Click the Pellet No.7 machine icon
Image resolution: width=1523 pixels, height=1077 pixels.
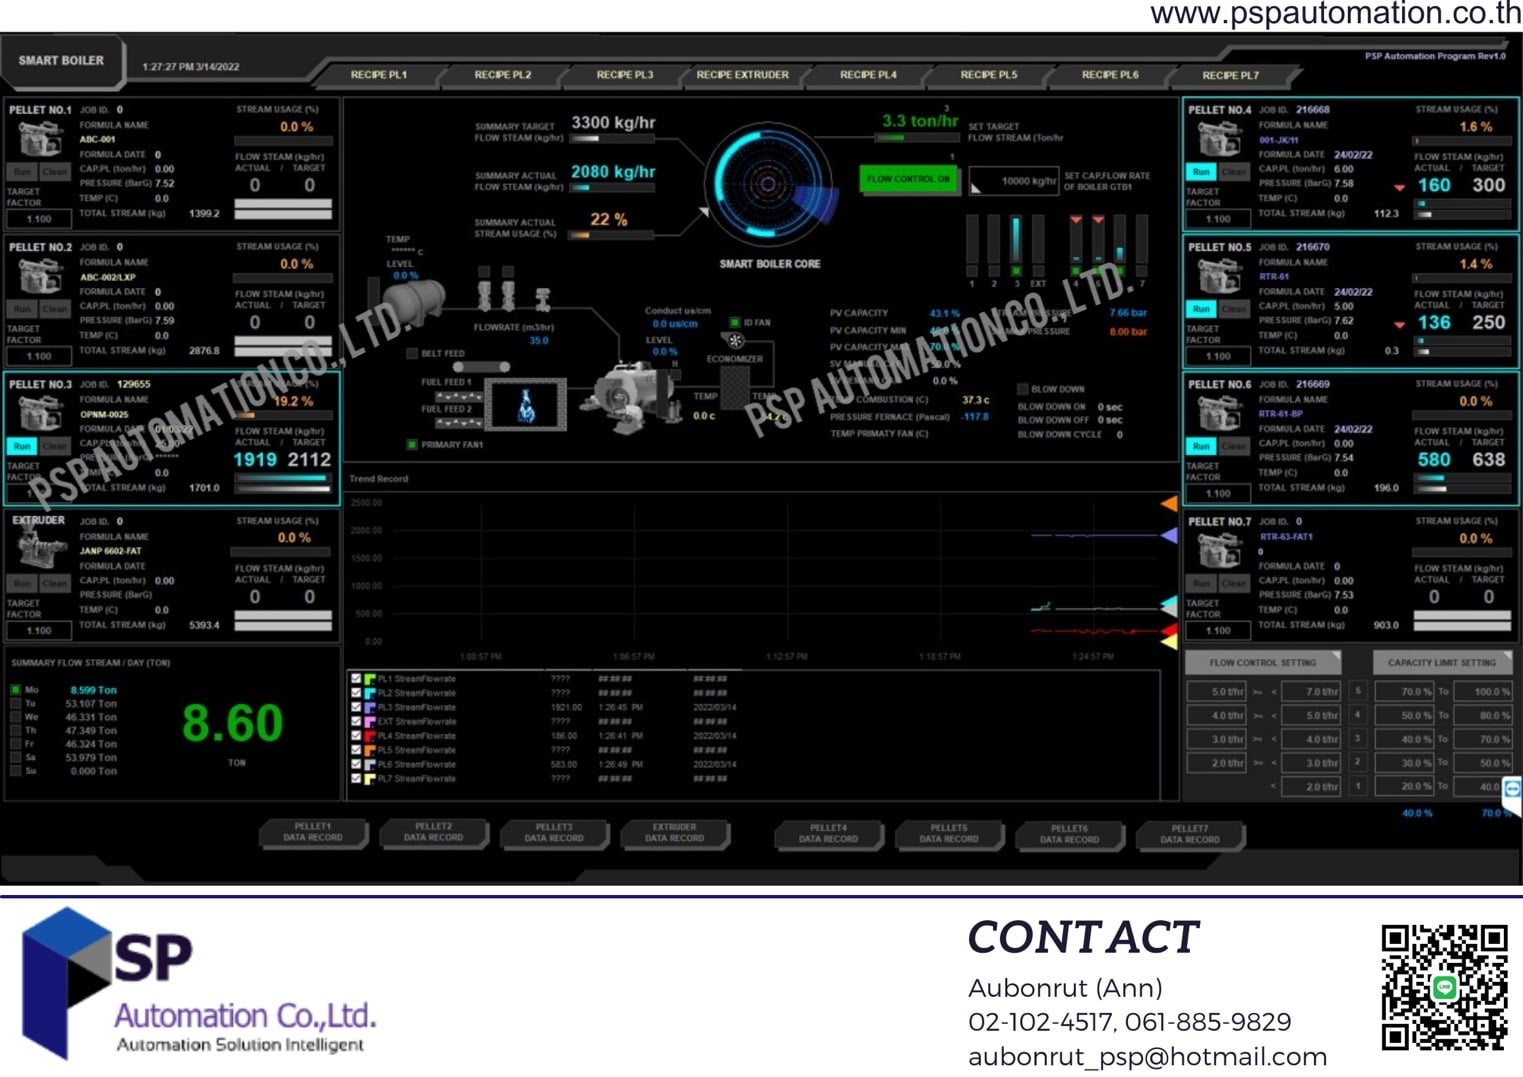(x=1219, y=550)
